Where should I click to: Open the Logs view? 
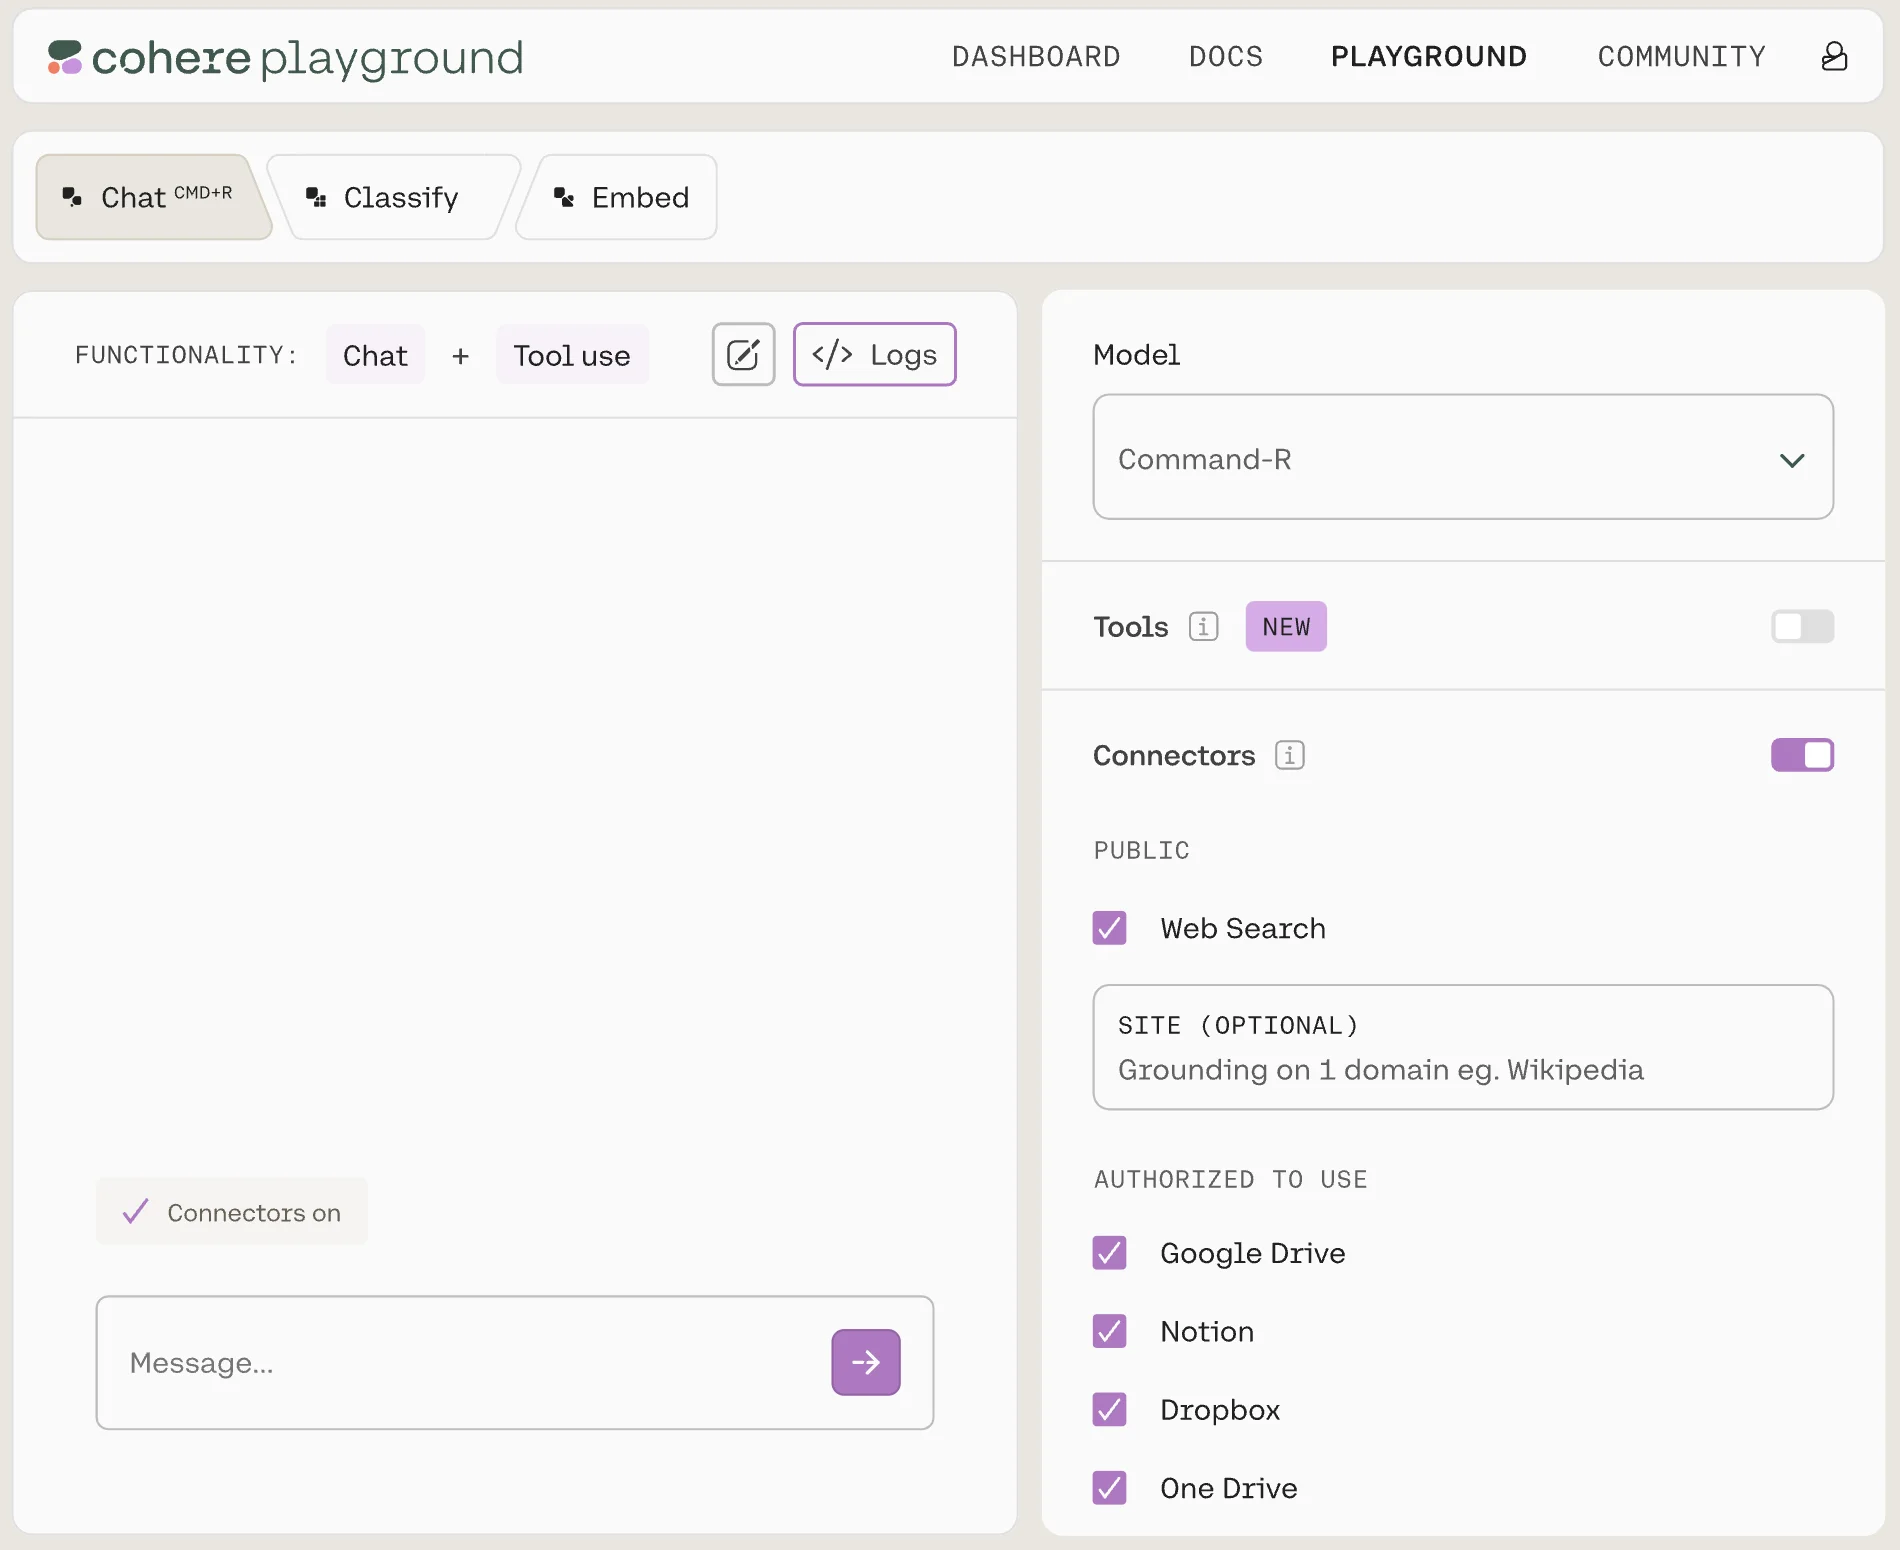(875, 354)
